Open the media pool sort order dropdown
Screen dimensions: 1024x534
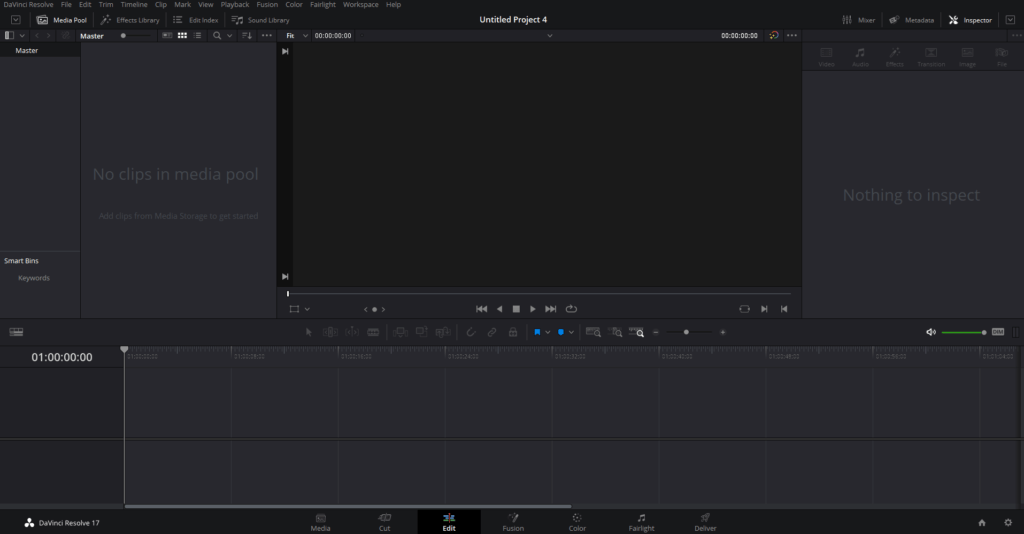tap(247, 36)
